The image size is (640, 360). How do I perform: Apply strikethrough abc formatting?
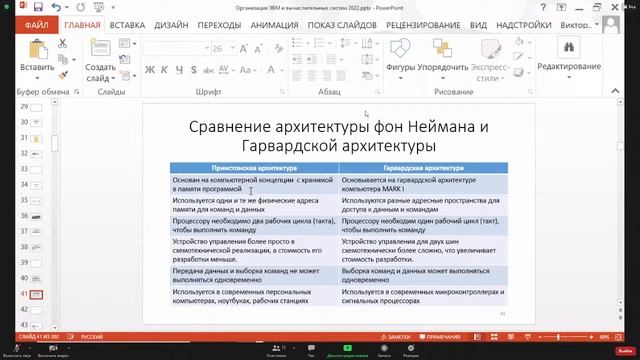coord(209,70)
